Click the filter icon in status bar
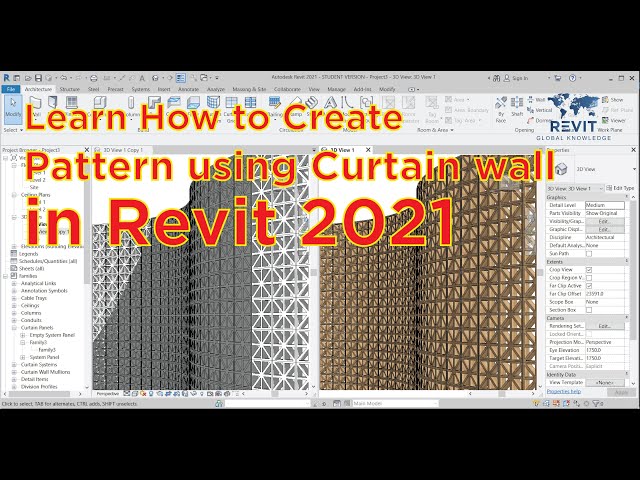Screen dimensions: 640x480 (596, 403)
